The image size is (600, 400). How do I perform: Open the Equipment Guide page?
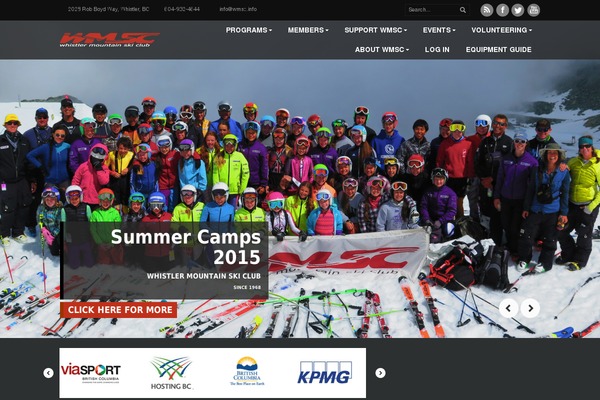(499, 49)
